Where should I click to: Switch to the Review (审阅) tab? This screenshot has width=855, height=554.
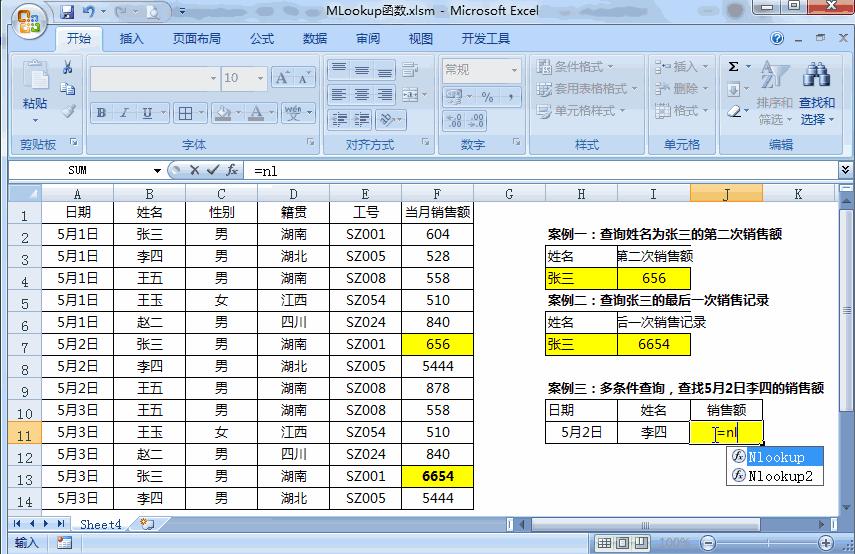pyautogui.click(x=368, y=39)
